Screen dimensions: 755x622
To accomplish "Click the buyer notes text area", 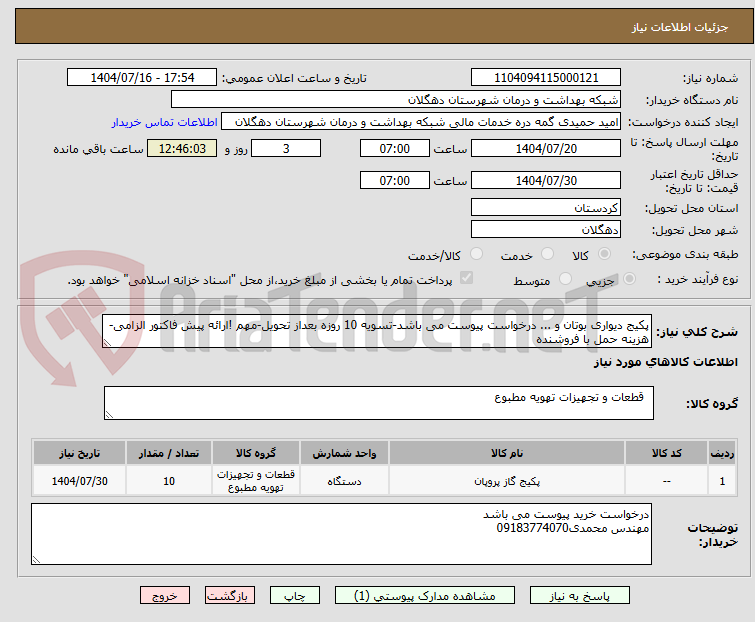I will coord(340,533).
